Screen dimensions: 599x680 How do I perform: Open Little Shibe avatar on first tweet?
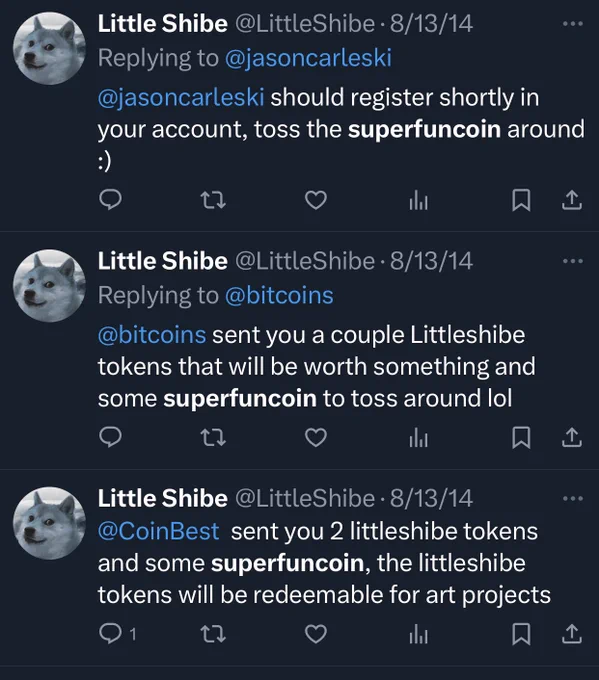(x=49, y=48)
